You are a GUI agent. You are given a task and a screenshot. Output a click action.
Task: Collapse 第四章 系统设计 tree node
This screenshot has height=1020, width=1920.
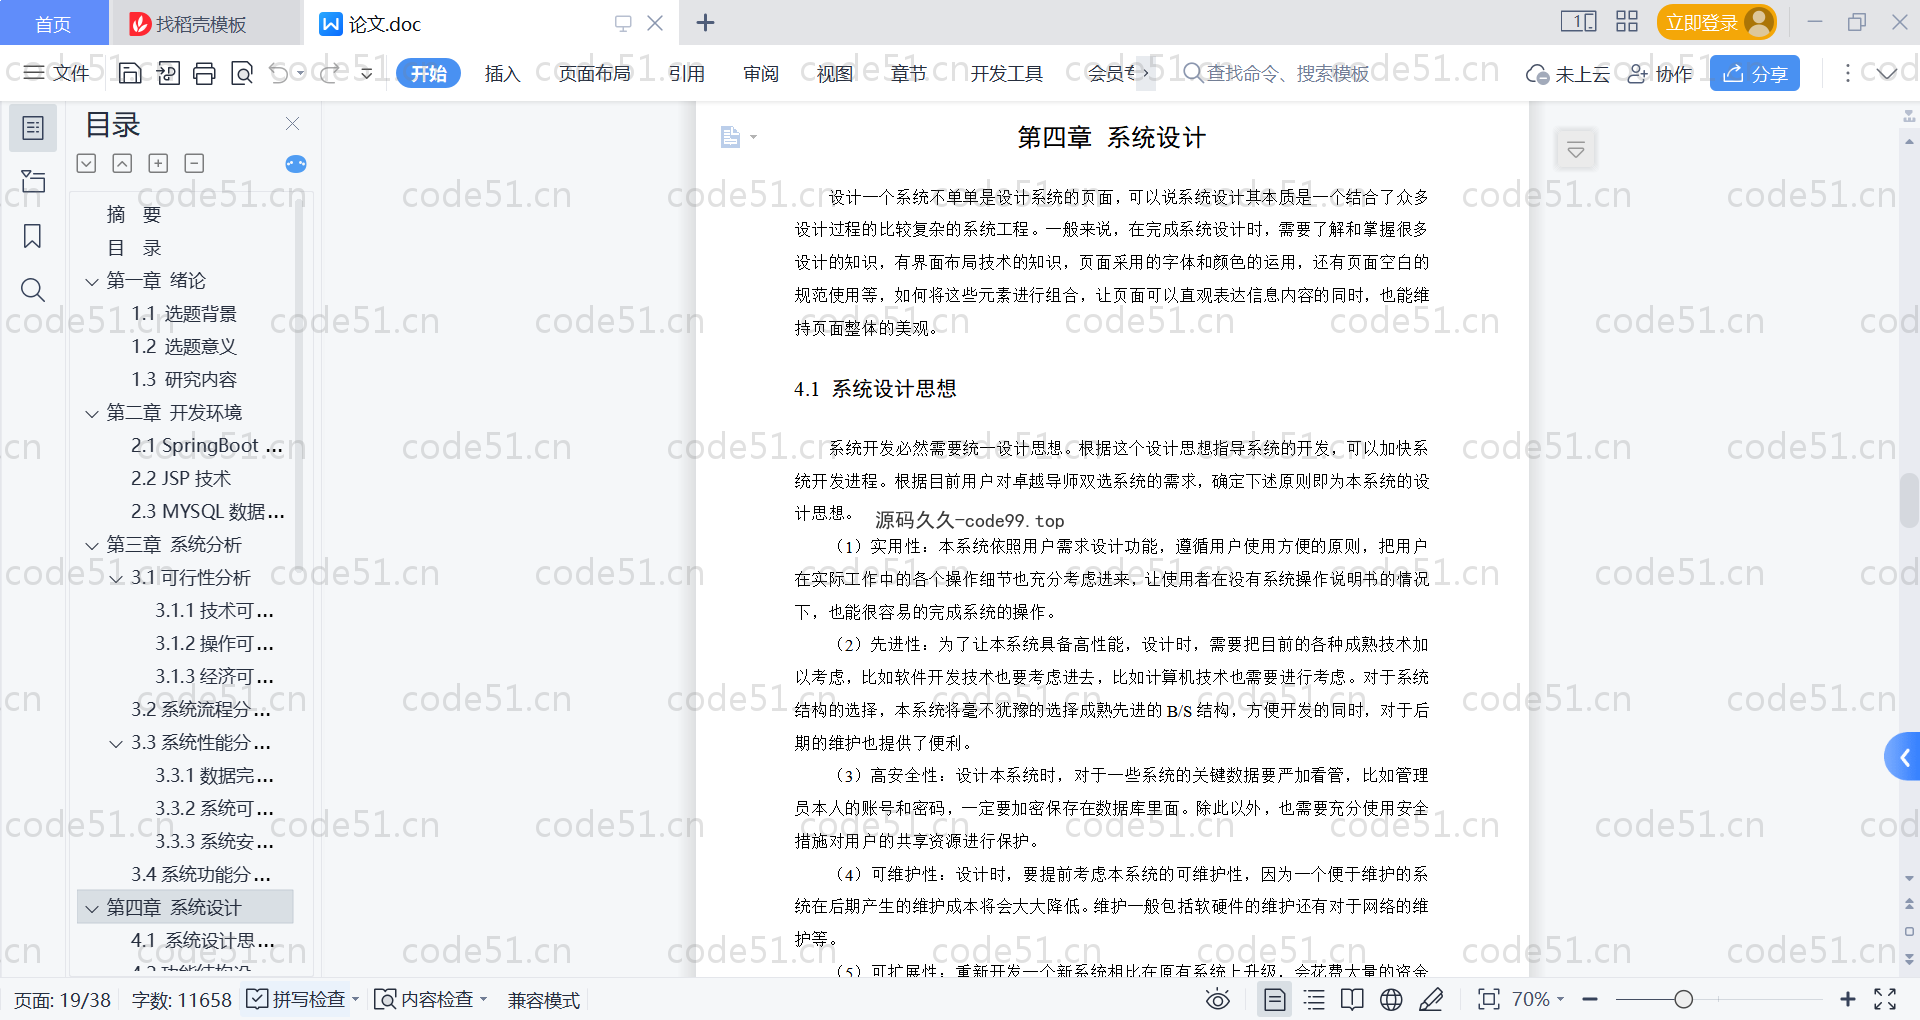pyautogui.click(x=91, y=908)
